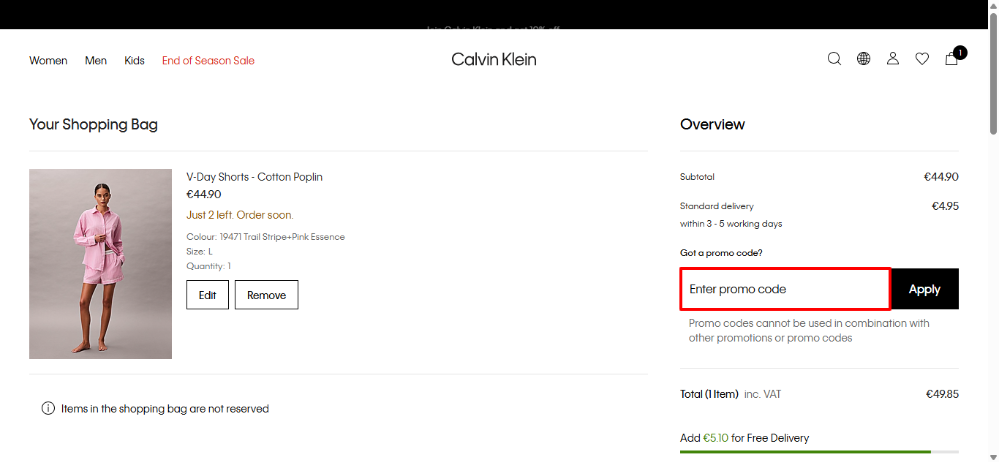Open the wishlist heart icon
The width and height of the screenshot is (999, 462).
(x=922, y=59)
